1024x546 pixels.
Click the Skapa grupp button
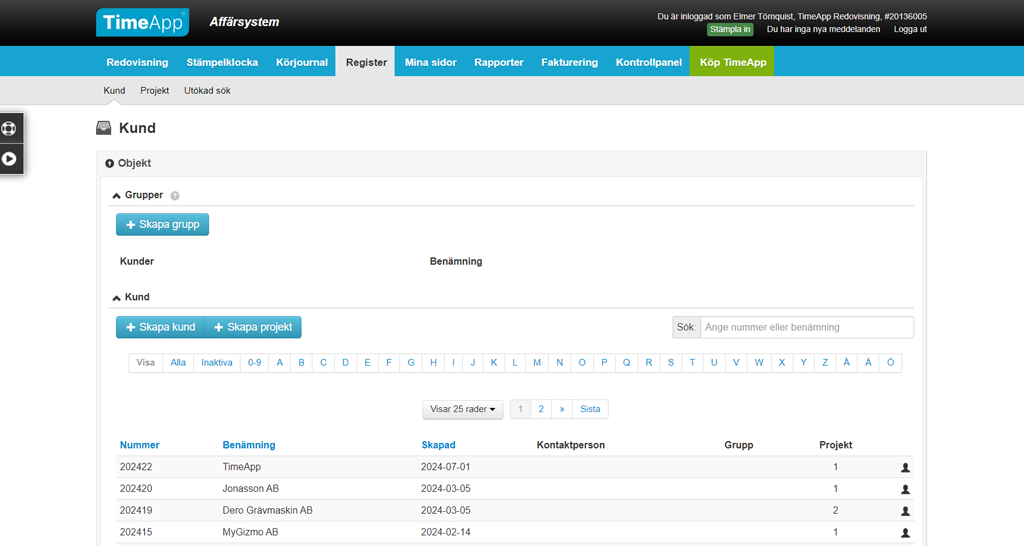point(162,225)
